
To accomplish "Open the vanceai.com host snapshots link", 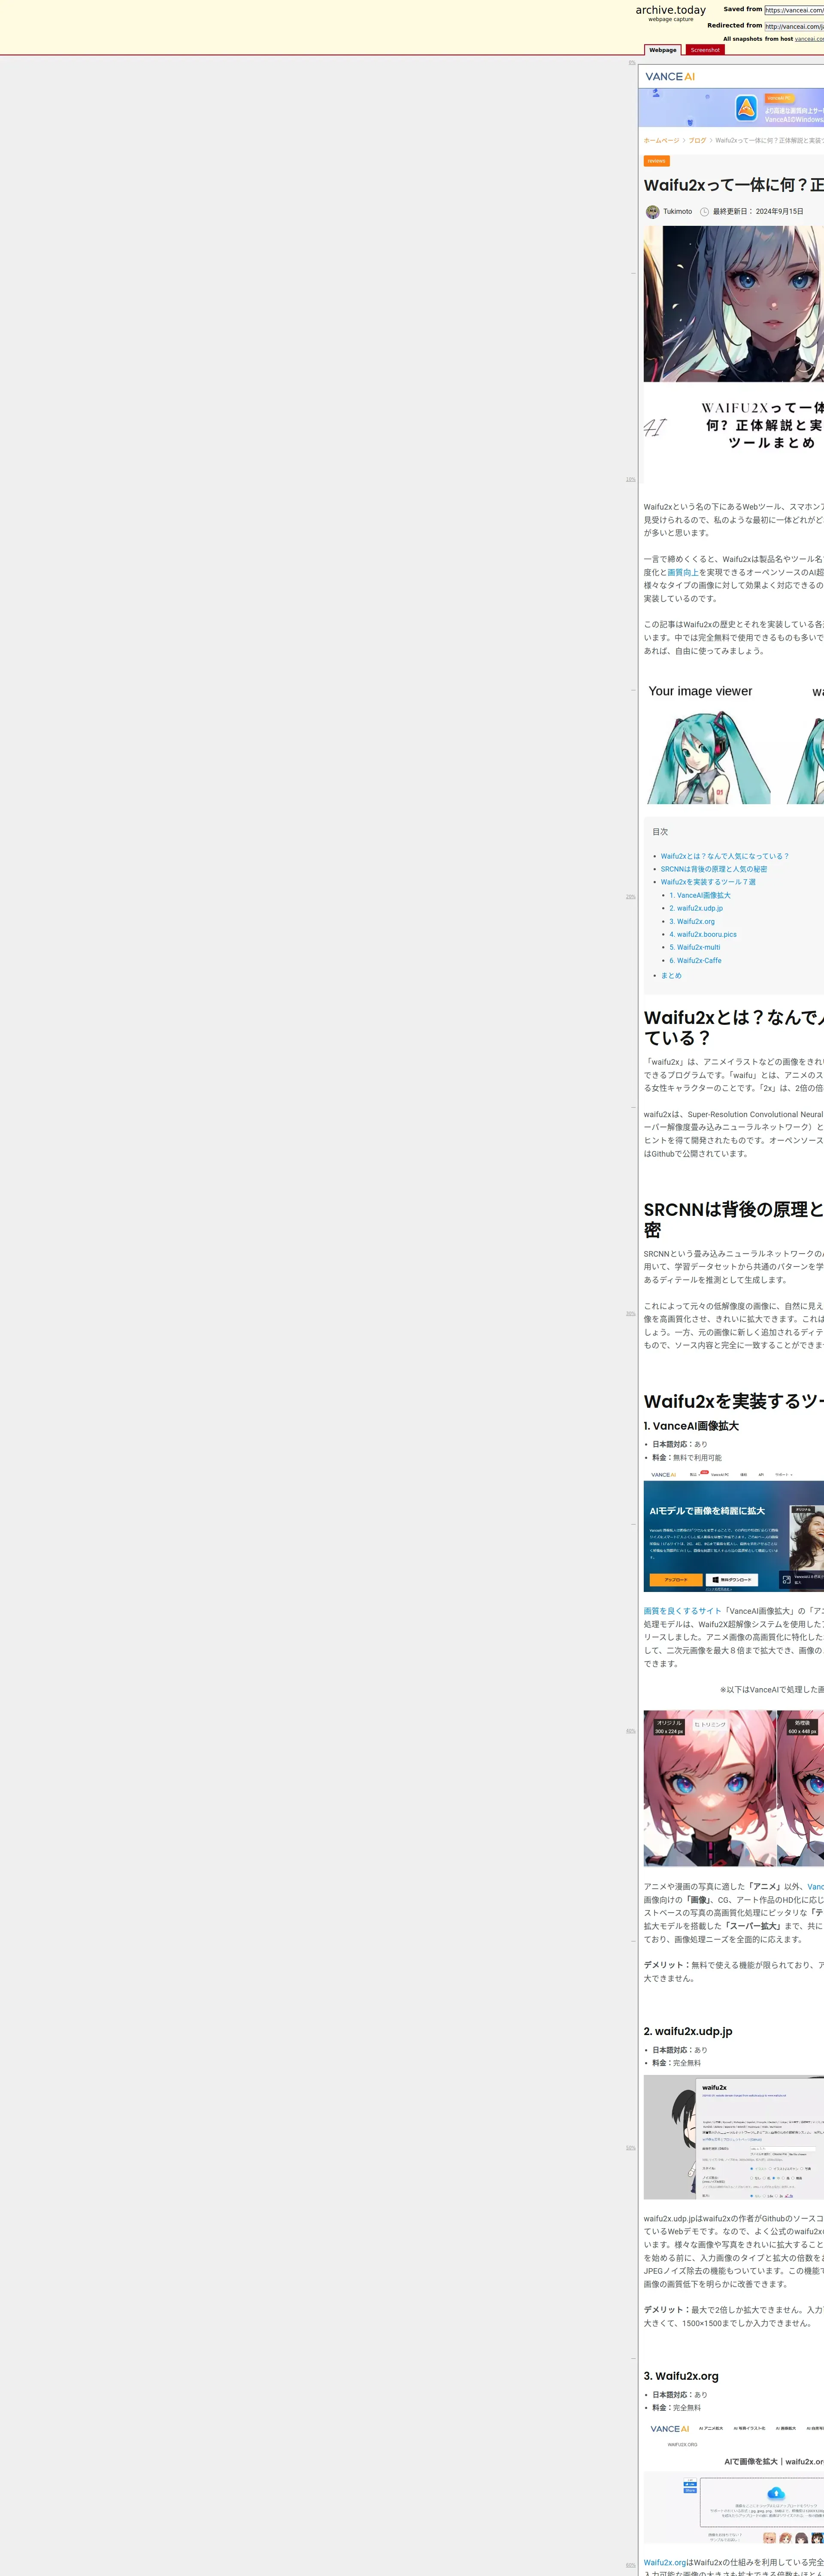I will (809, 39).
